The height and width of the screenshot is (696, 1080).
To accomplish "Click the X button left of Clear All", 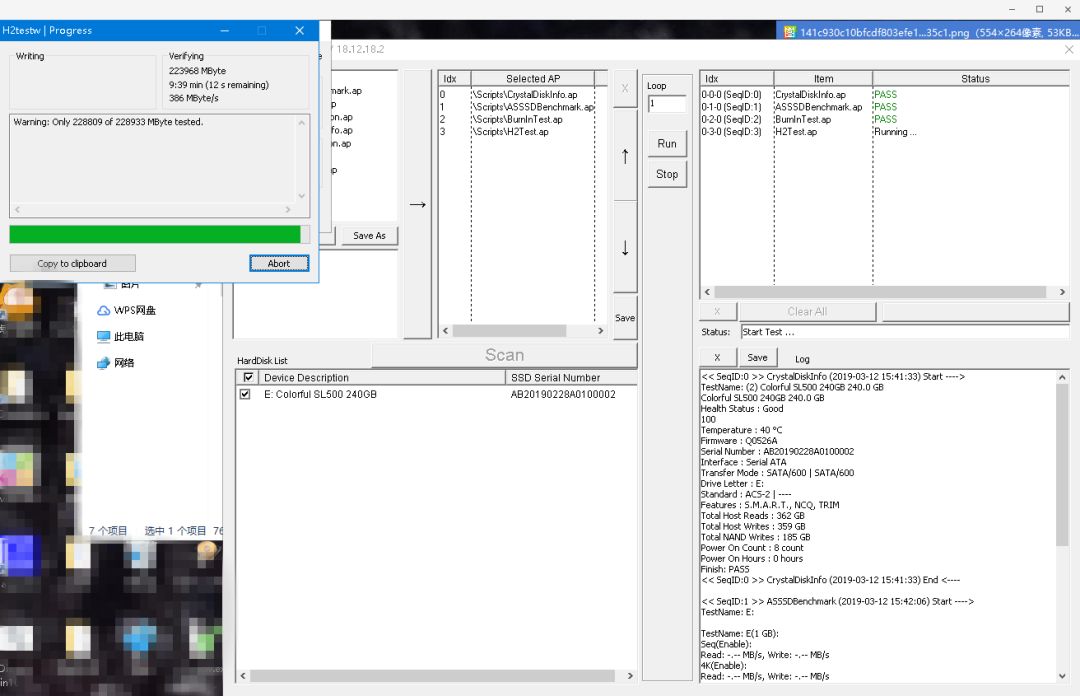I will (717, 311).
